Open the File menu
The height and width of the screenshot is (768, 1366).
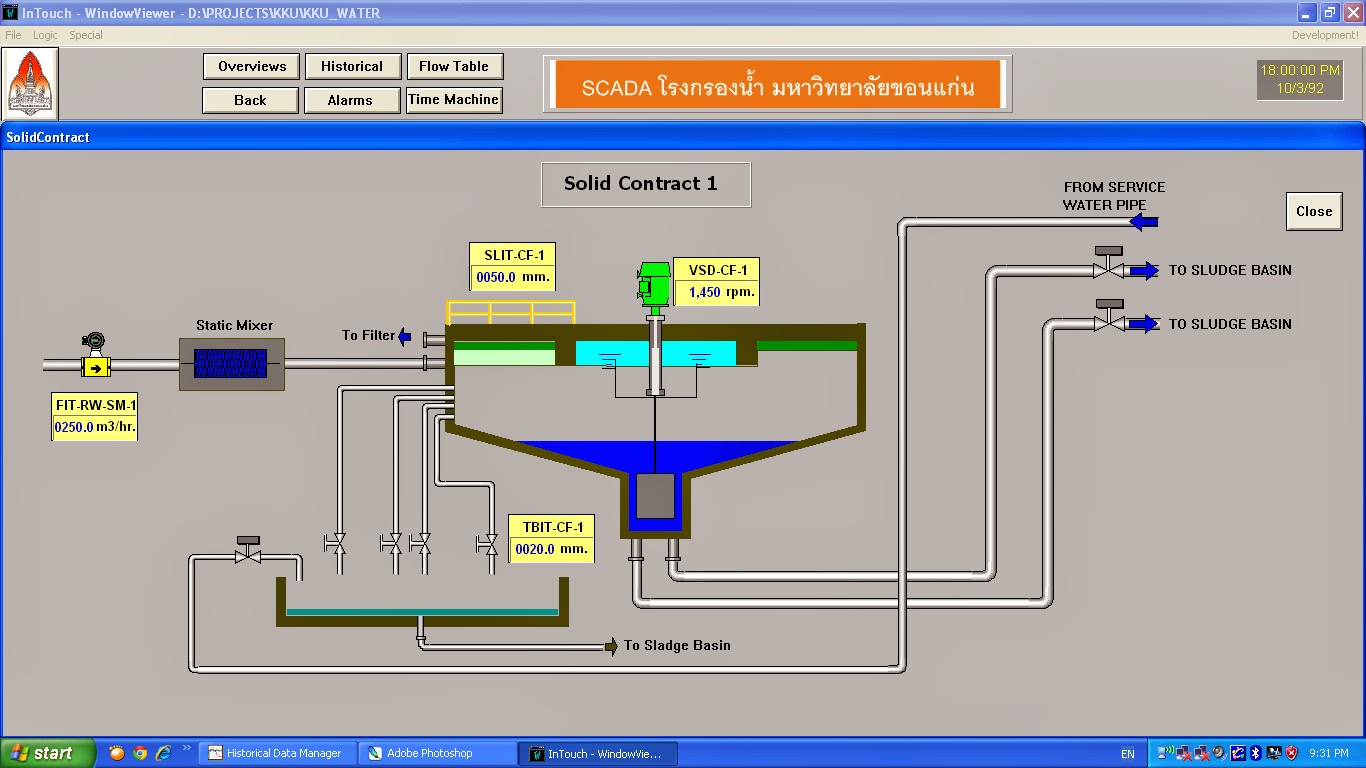[13, 34]
